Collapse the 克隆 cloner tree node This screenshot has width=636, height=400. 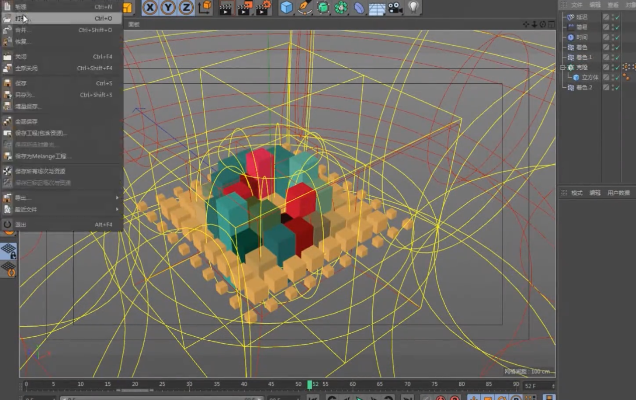pyautogui.click(x=563, y=67)
